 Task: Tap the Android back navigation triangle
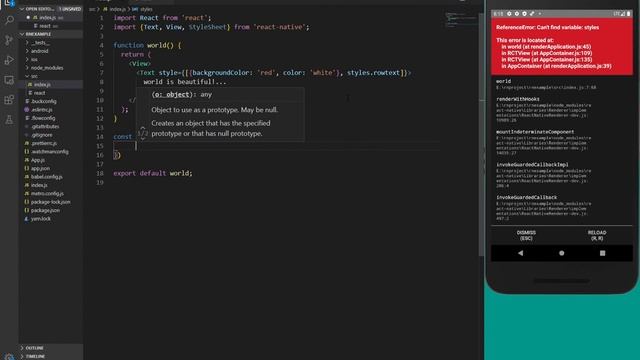click(x=520, y=253)
